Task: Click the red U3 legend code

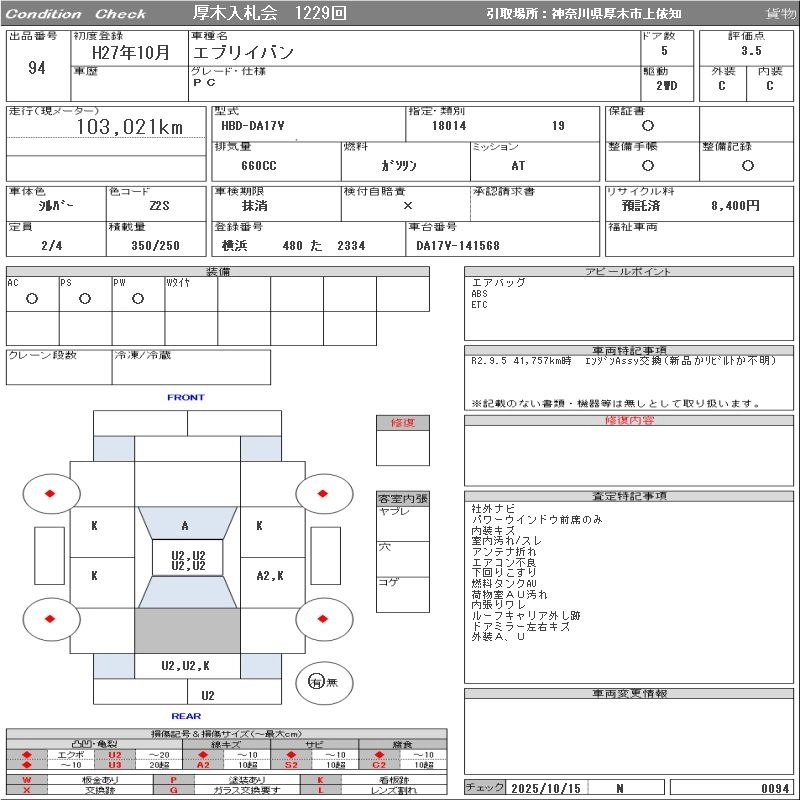Action: click(x=115, y=765)
